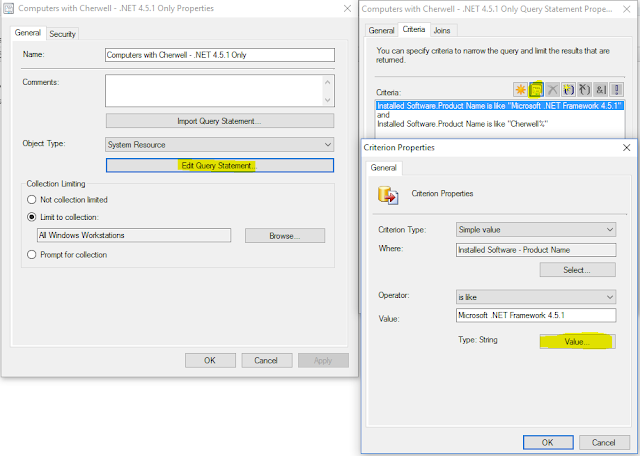Open General tab in Query Statement window
640x456 pixels.
(x=381, y=30)
